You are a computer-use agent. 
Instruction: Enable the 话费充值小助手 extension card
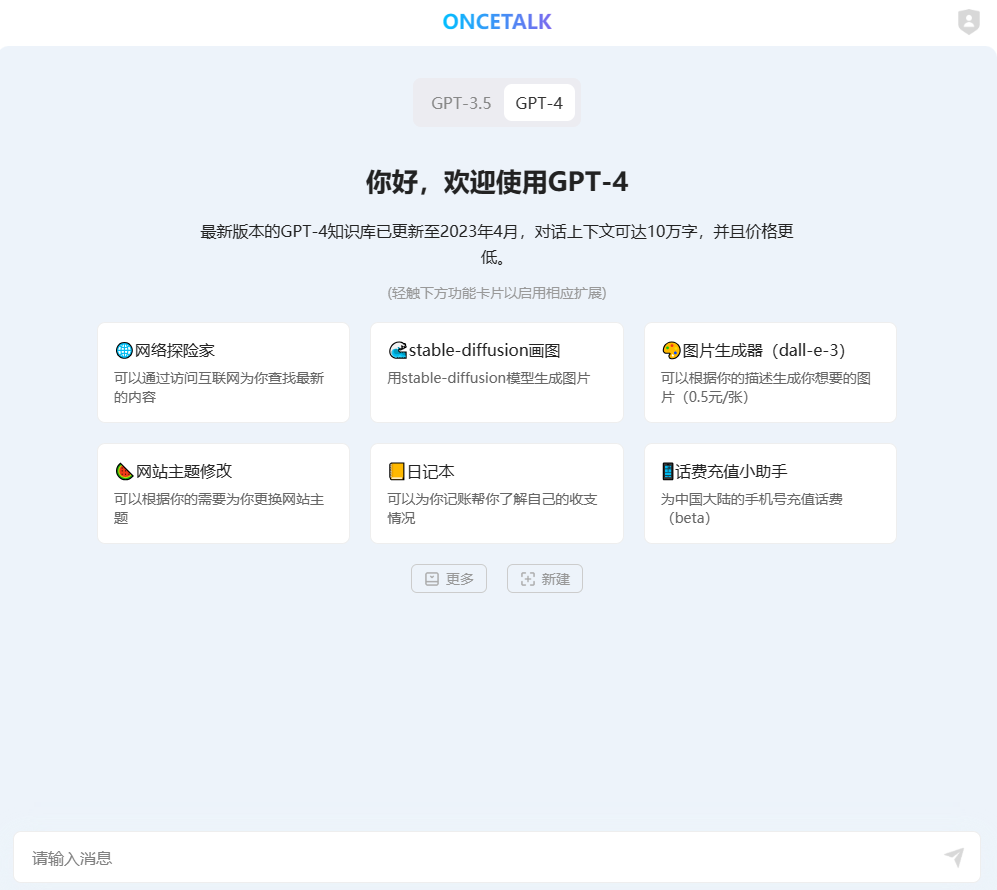point(770,493)
